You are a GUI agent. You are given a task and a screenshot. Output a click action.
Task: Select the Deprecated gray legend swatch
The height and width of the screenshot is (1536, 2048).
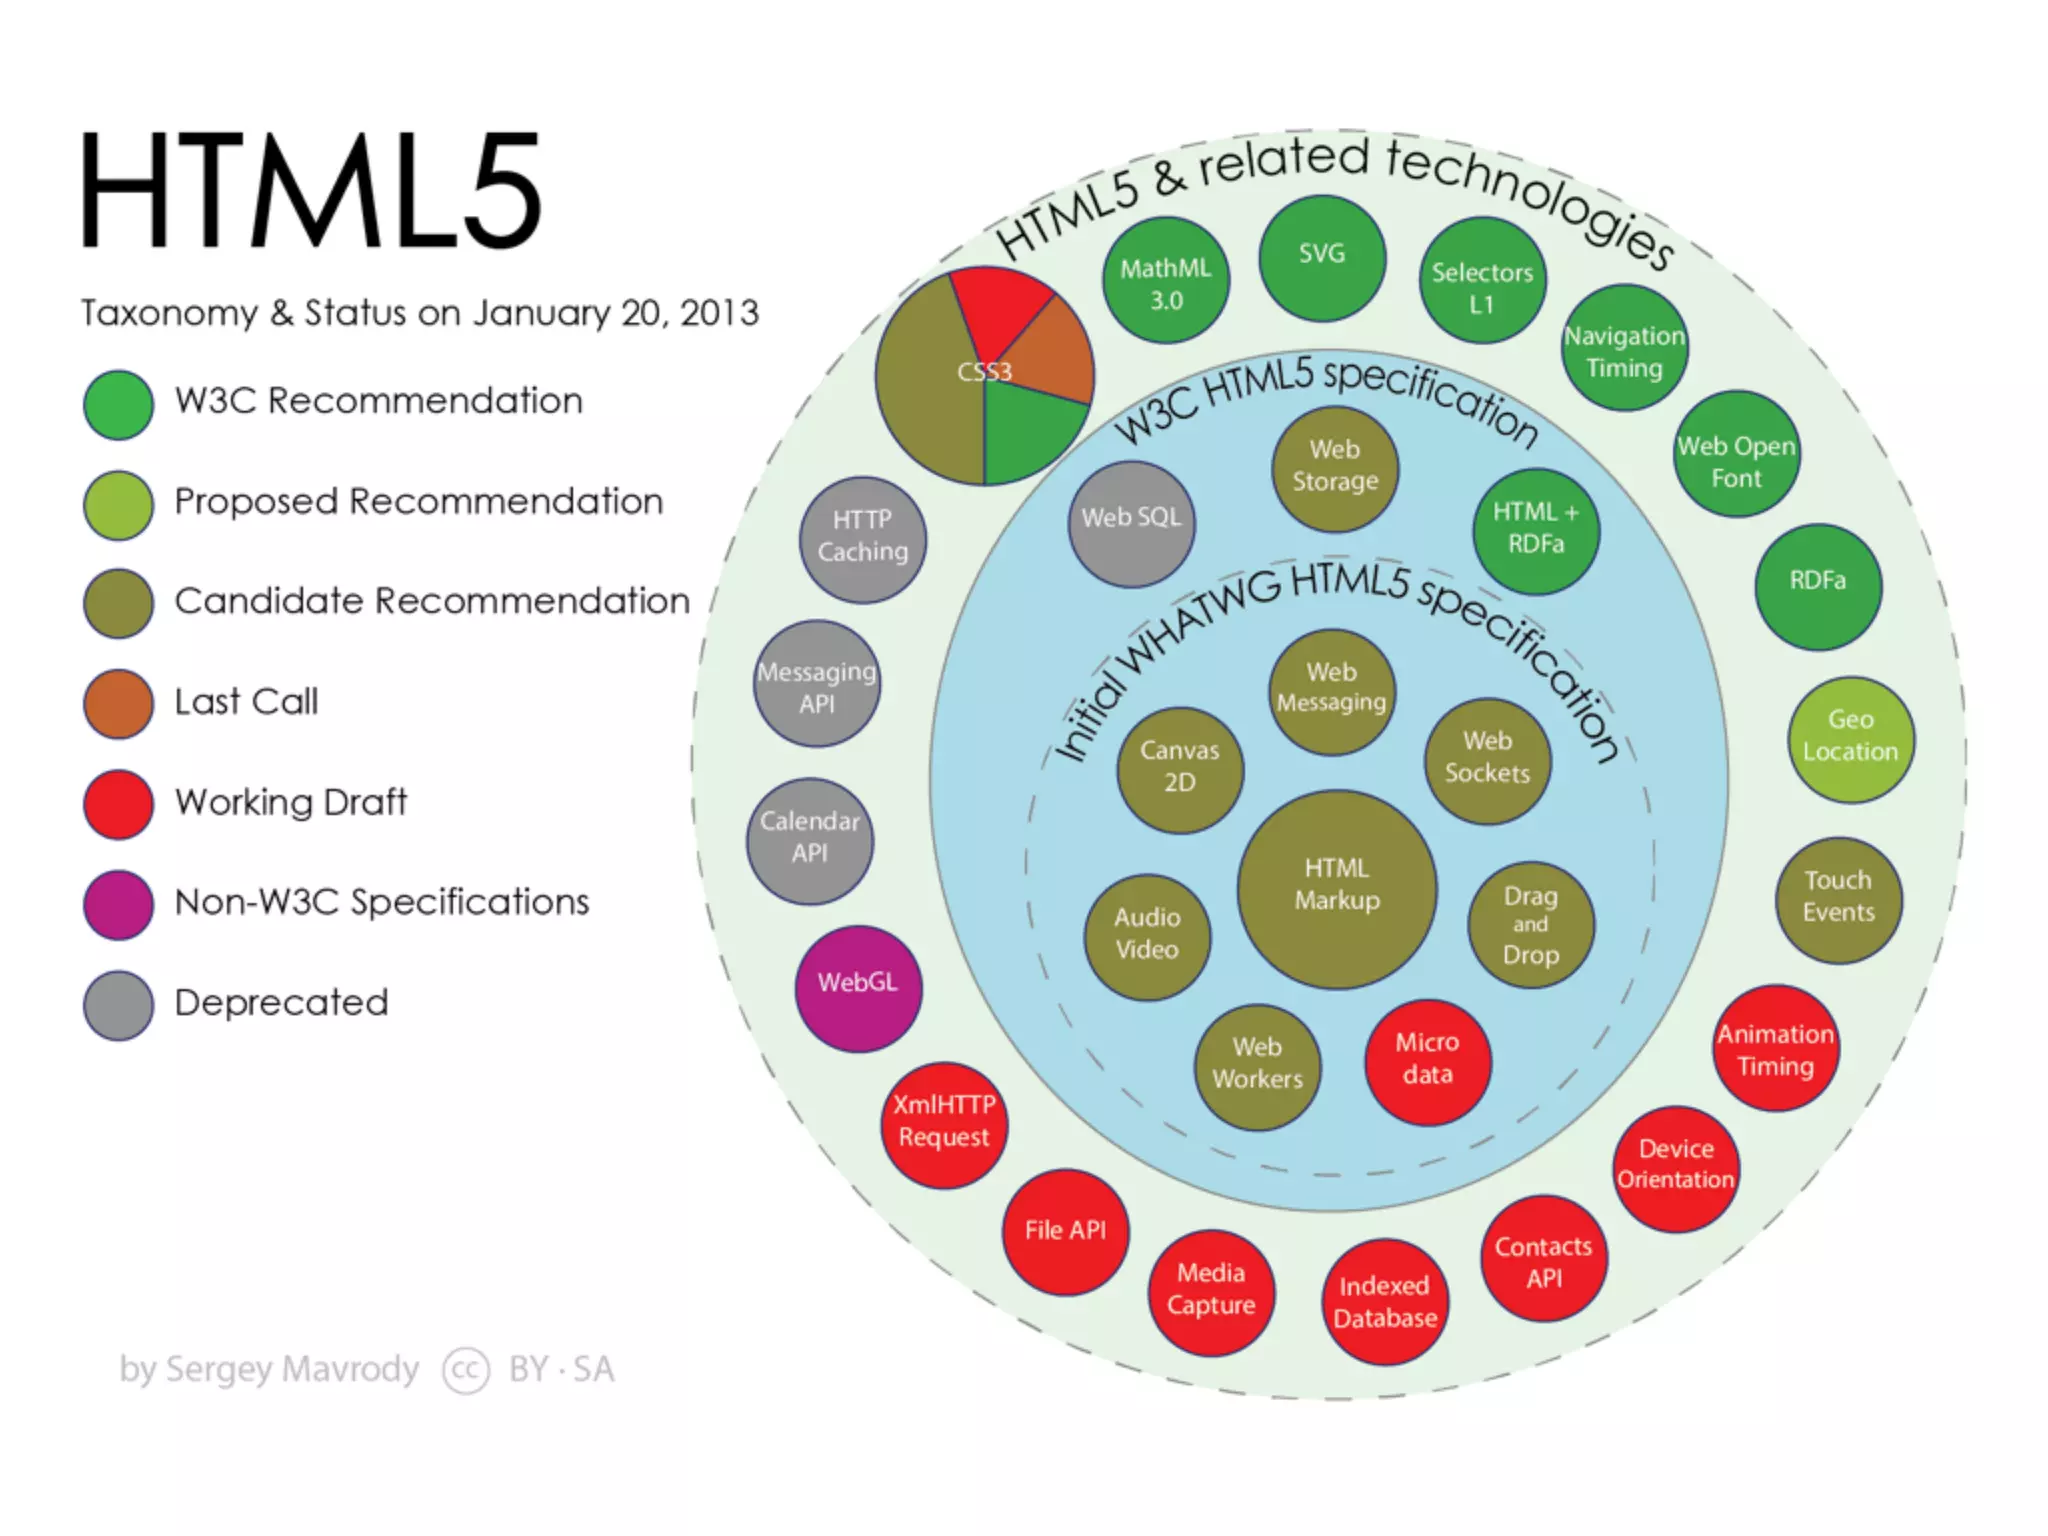coord(118,1005)
